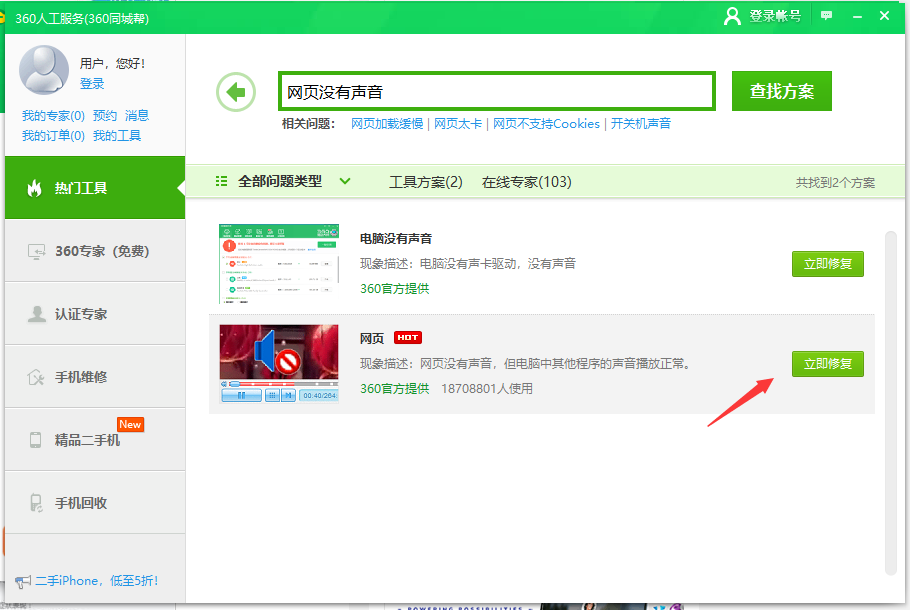
Task: Open 我的订单(0) link
Action: [53, 136]
